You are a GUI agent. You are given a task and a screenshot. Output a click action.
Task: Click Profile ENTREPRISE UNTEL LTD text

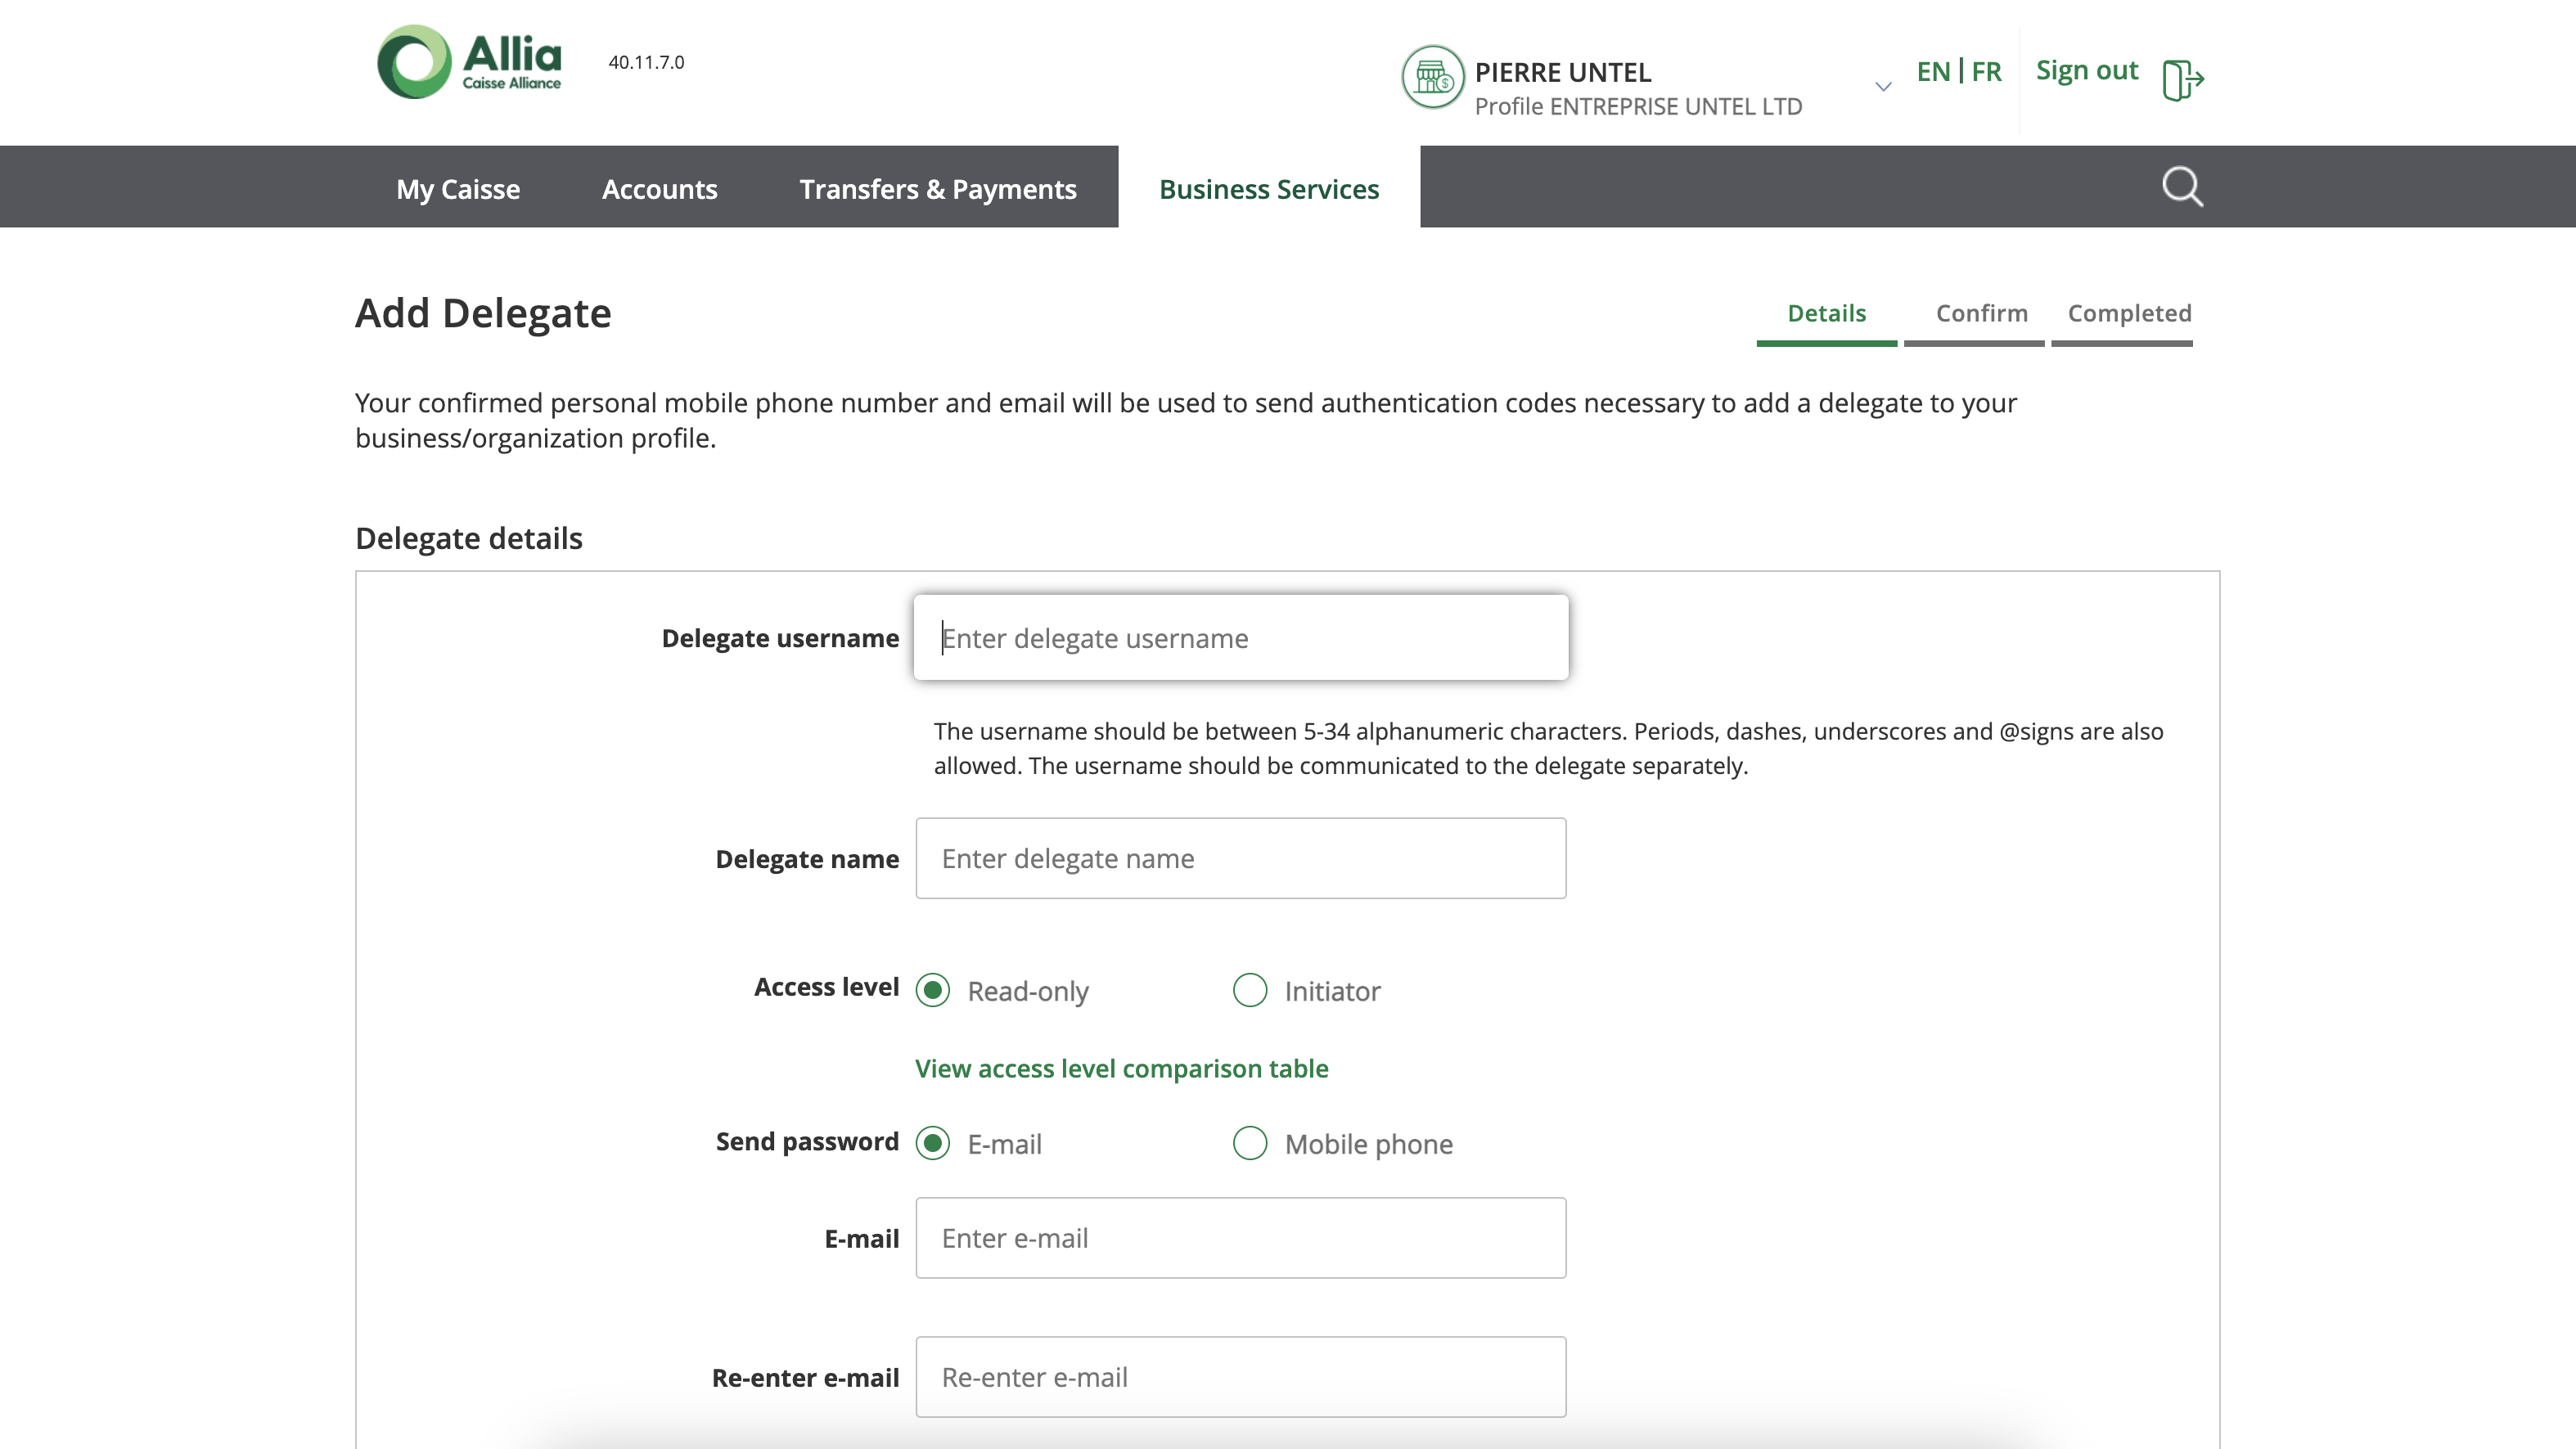1638,106
